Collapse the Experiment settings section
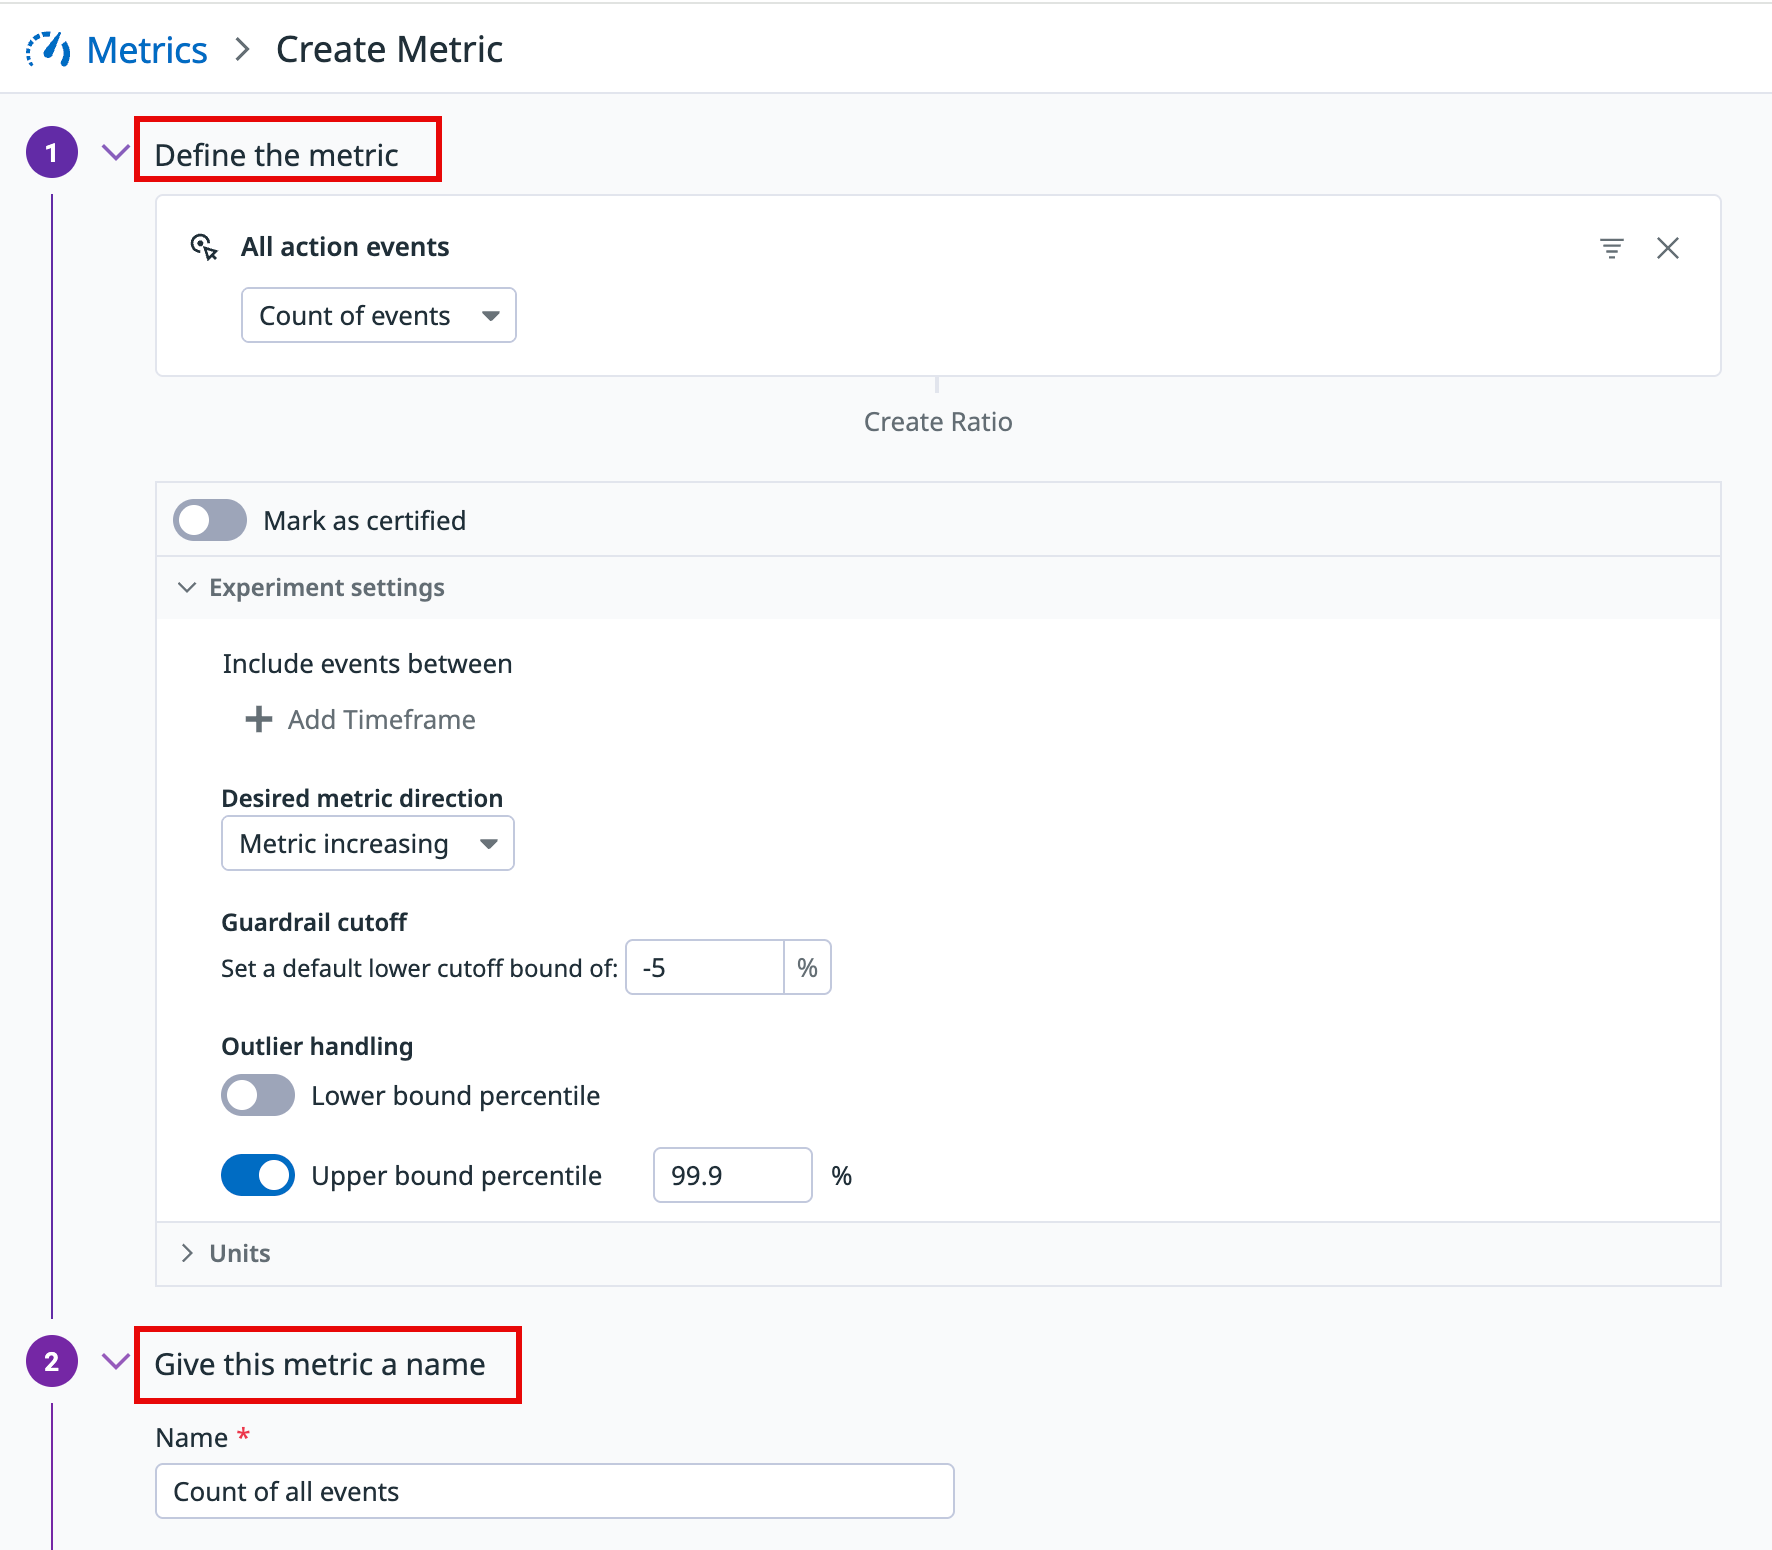Screen dimensions: 1772x1550 point(187,588)
